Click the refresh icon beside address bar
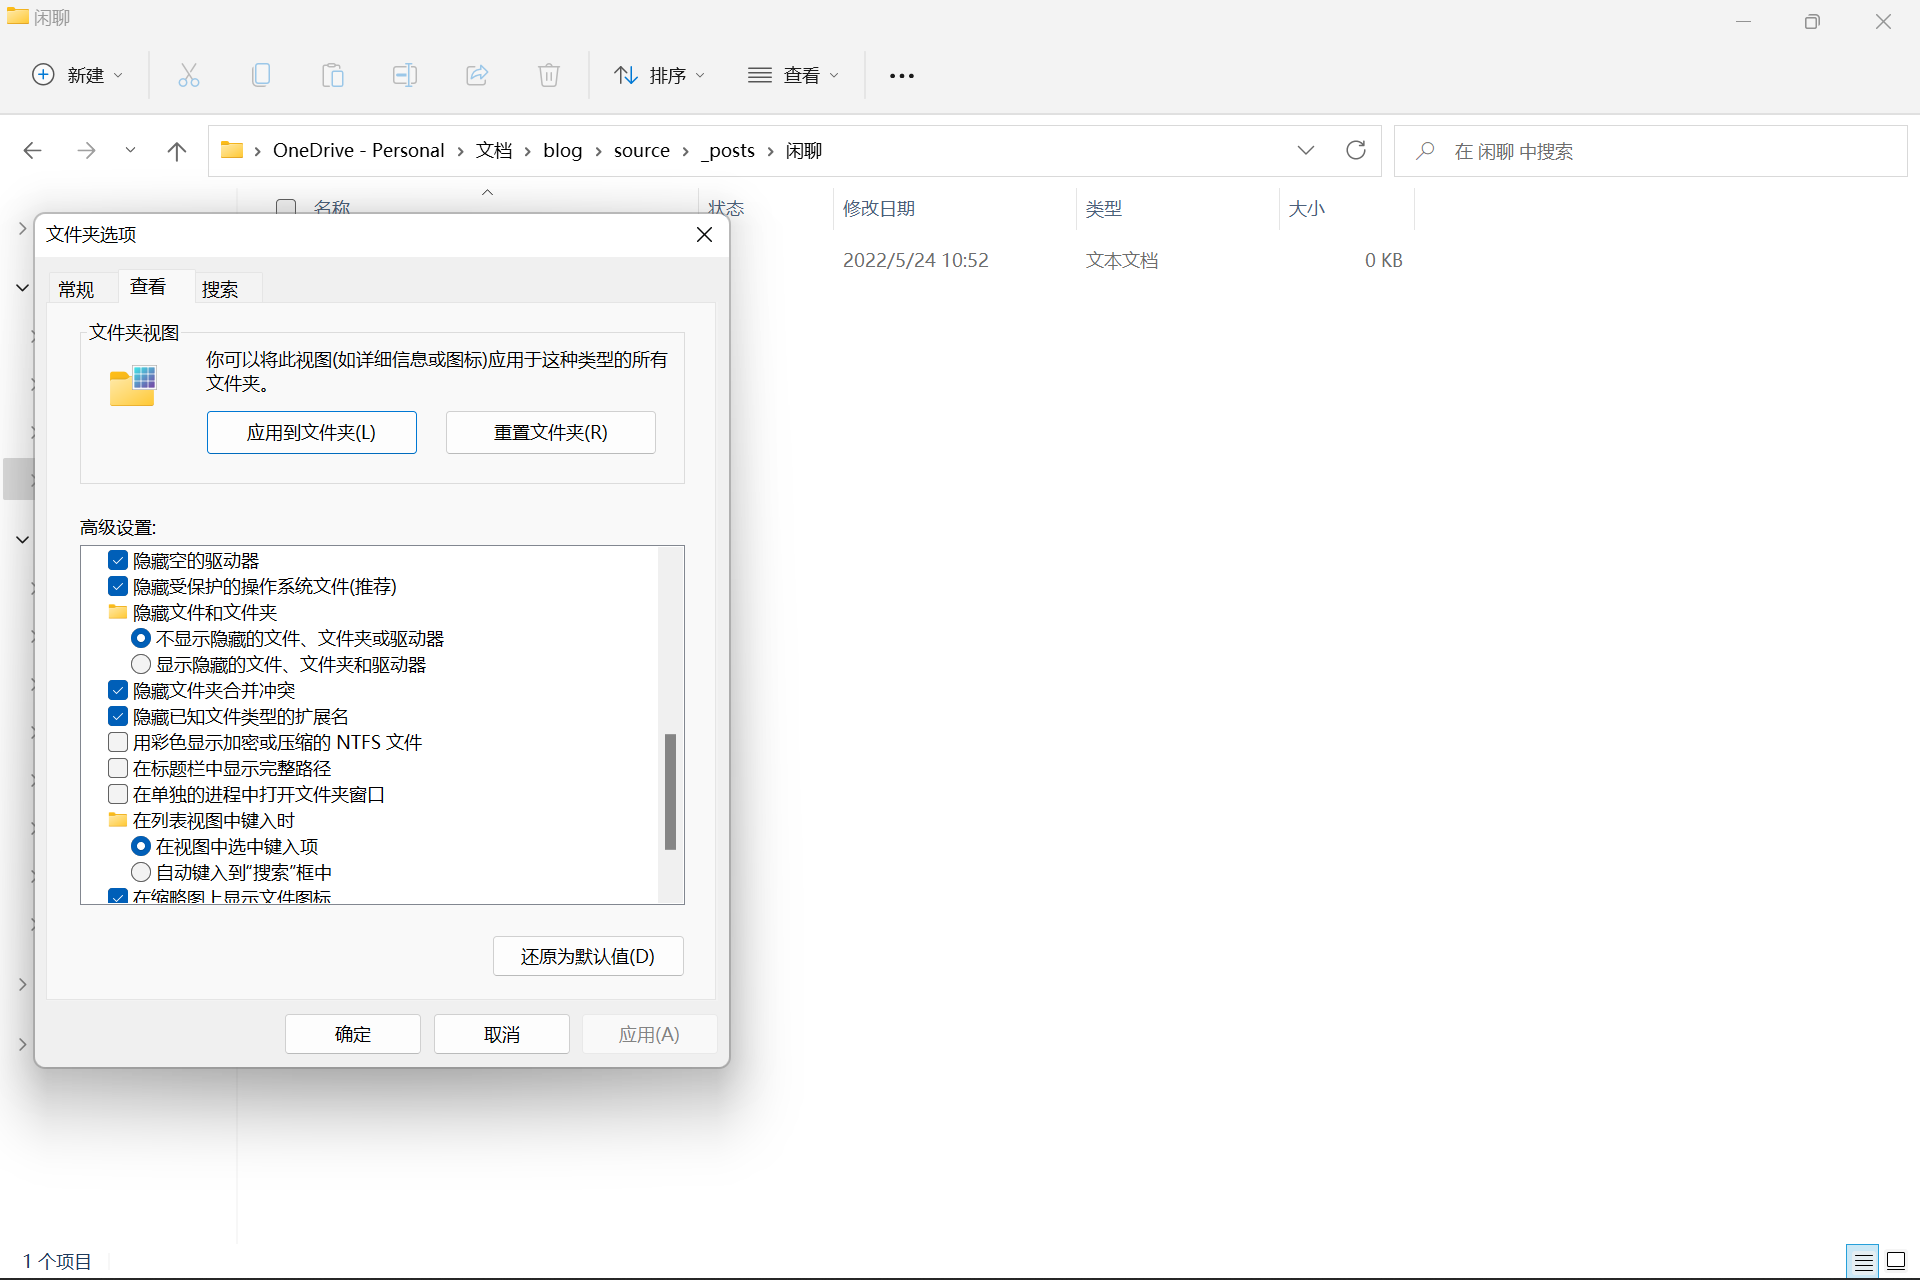This screenshot has height=1280, width=1920. point(1356,150)
